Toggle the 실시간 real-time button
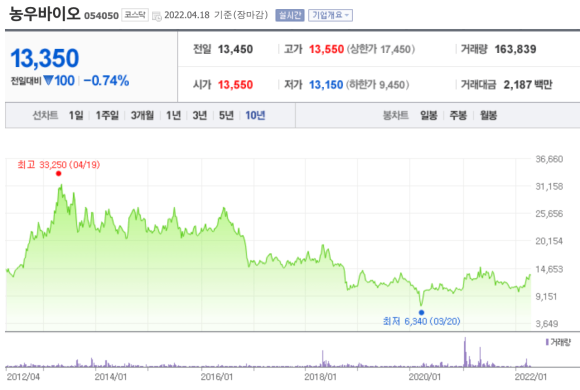 pyautogui.click(x=290, y=15)
